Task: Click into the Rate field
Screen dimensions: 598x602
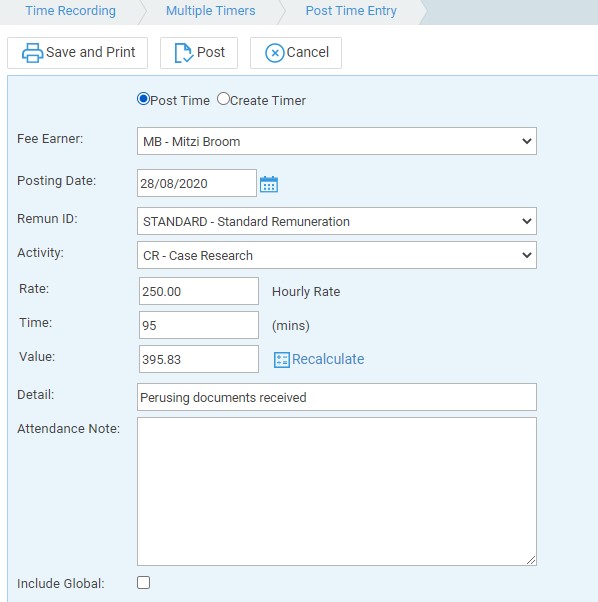Action: click(199, 291)
